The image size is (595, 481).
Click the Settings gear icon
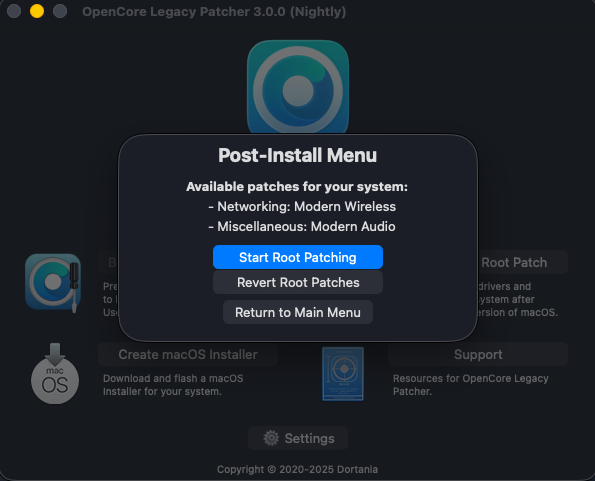(271, 438)
